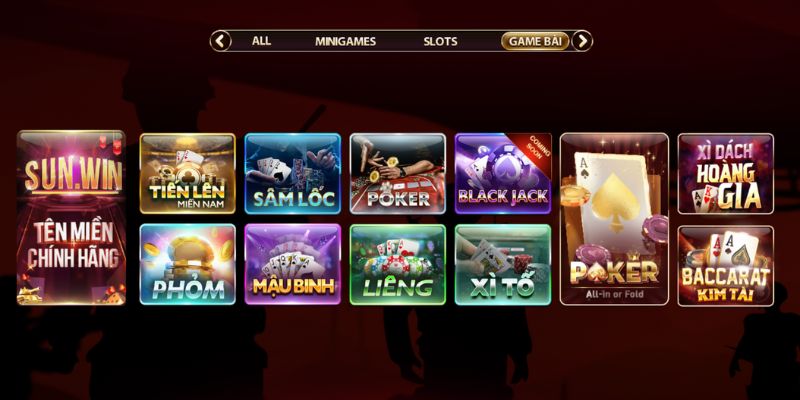The width and height of the screenshot is (800, 400).
Task: Select the Black Jack coming soon tile
Action: tap(503, 173)
